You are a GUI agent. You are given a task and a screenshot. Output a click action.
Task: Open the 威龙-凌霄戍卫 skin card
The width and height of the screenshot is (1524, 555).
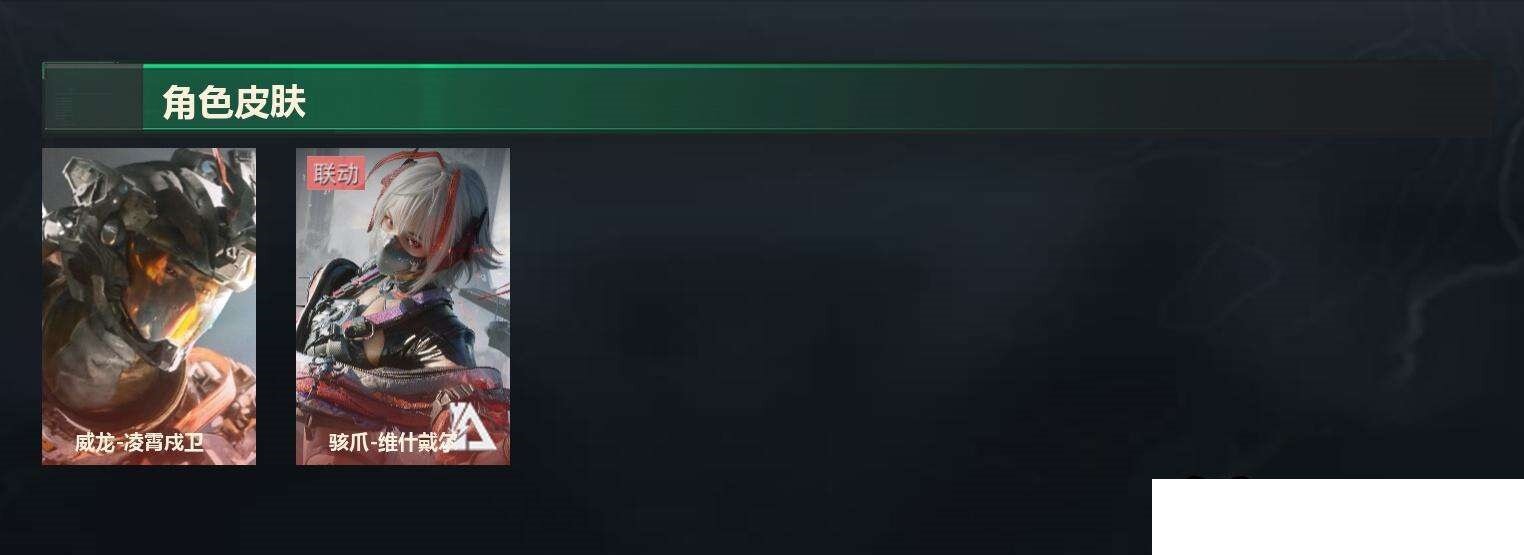coord(149,306)
